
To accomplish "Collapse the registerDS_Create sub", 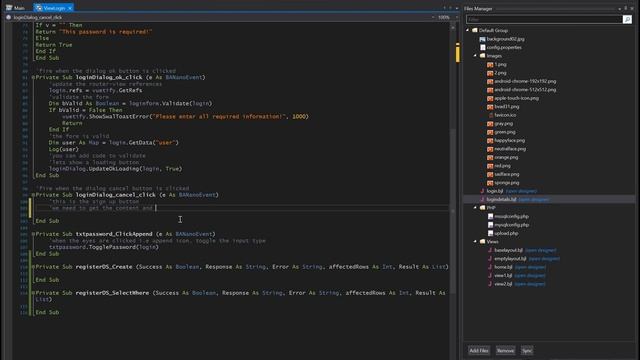I will [33, 267].
